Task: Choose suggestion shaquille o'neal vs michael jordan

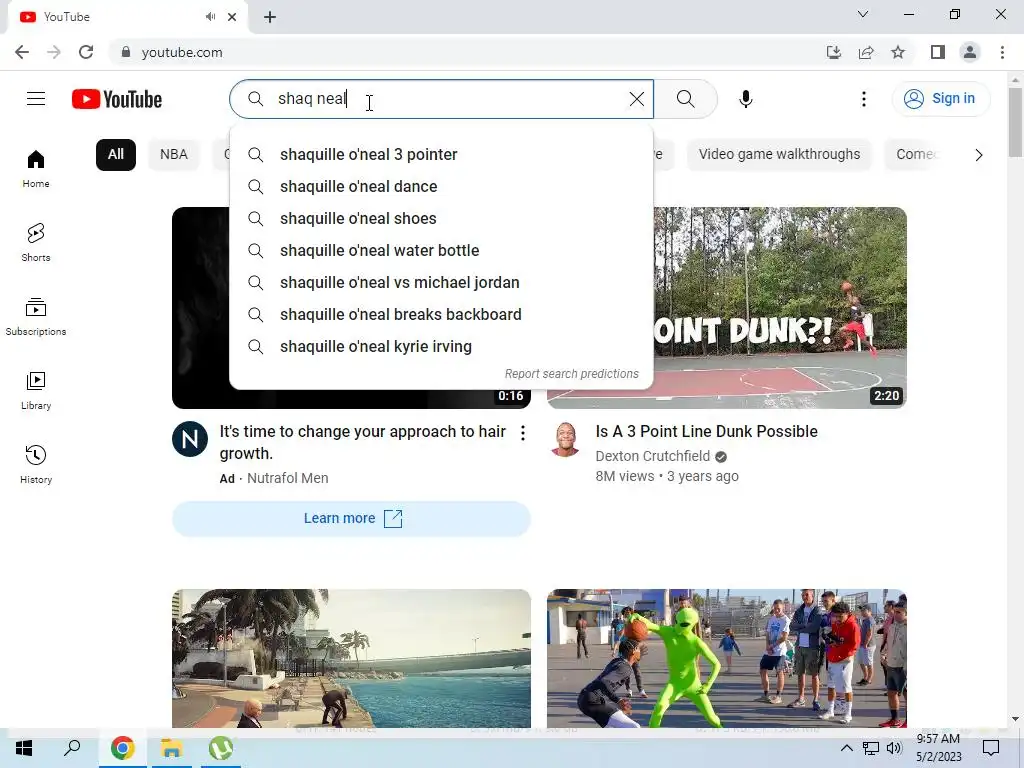Action: 441,283
